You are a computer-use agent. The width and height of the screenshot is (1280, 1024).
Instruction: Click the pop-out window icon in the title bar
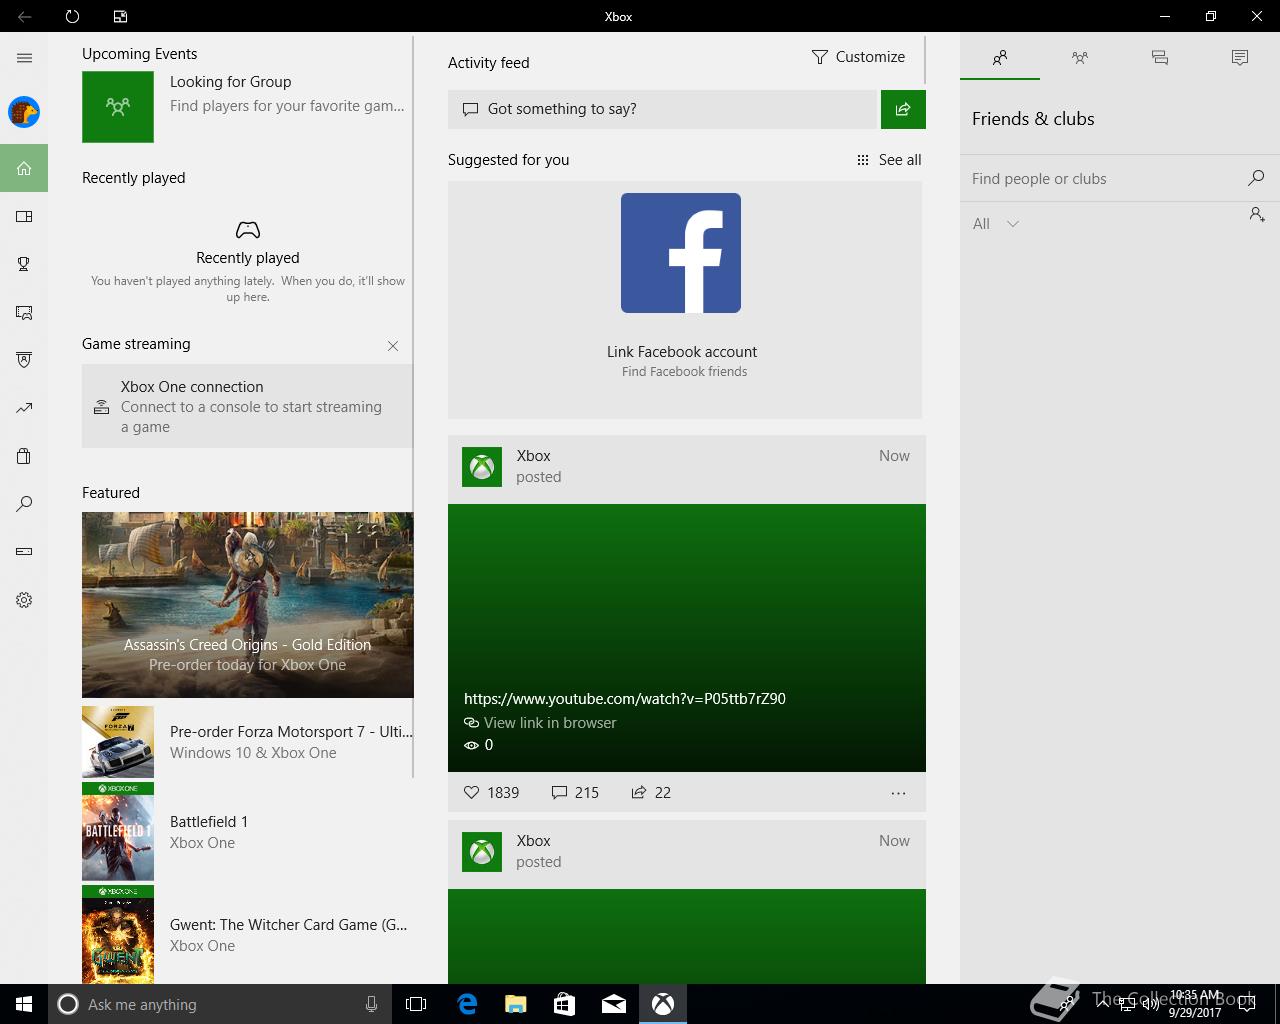pyautogui.click(x=120, y=16)
